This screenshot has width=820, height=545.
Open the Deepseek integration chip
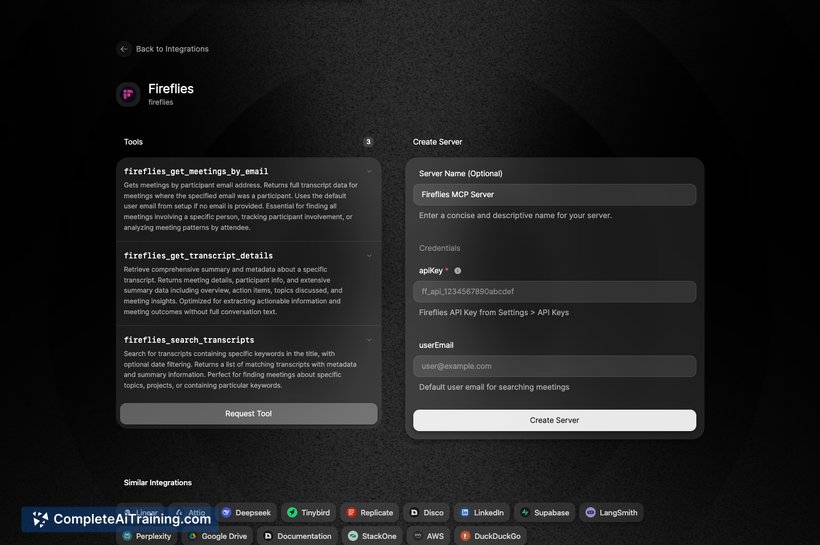246,513
